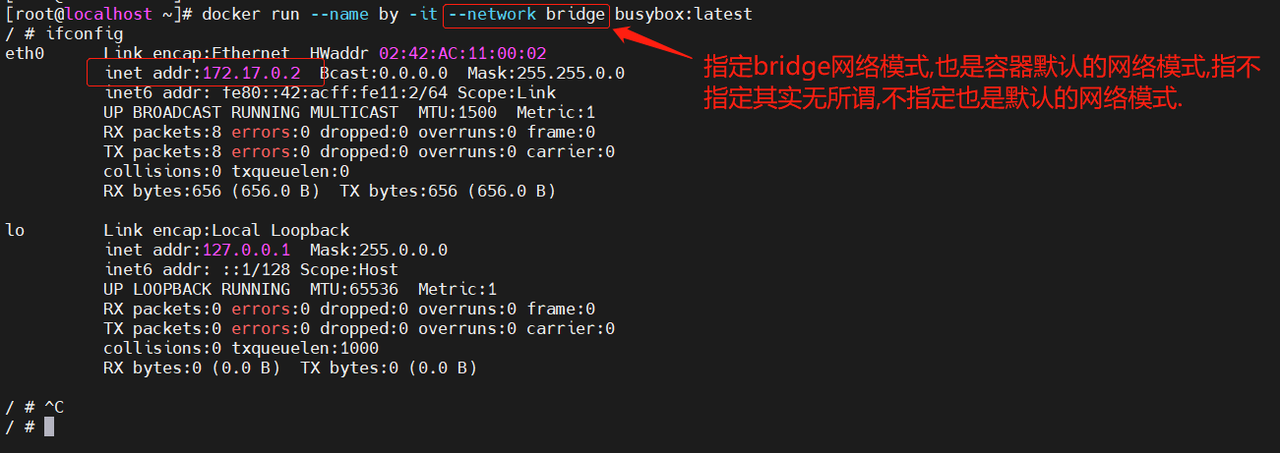
Task: Click the MAC address 02:42:AC:11:00:02
Action: point(477,54)
